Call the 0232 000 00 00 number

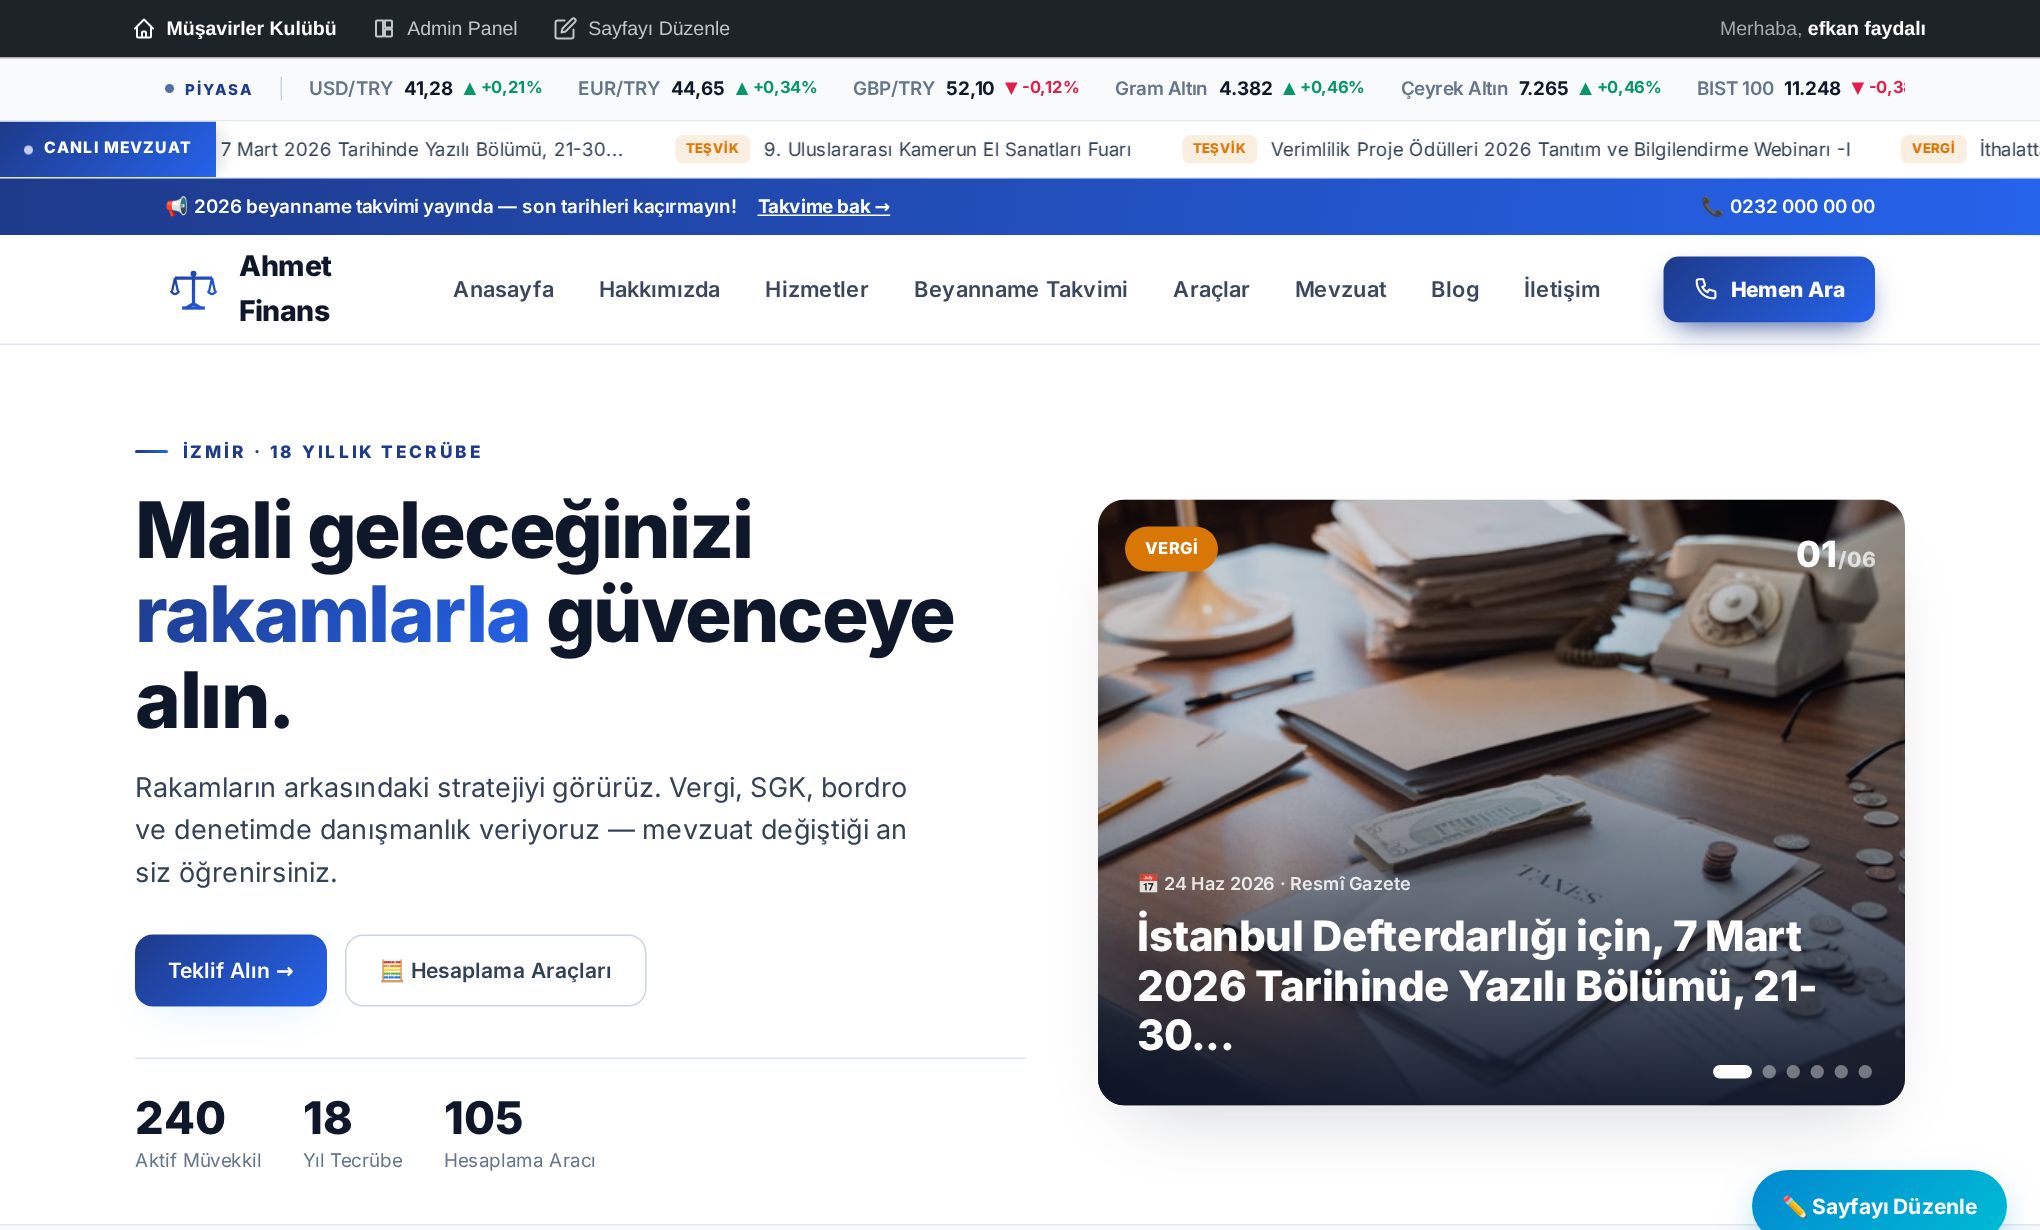click(1802, 206)
